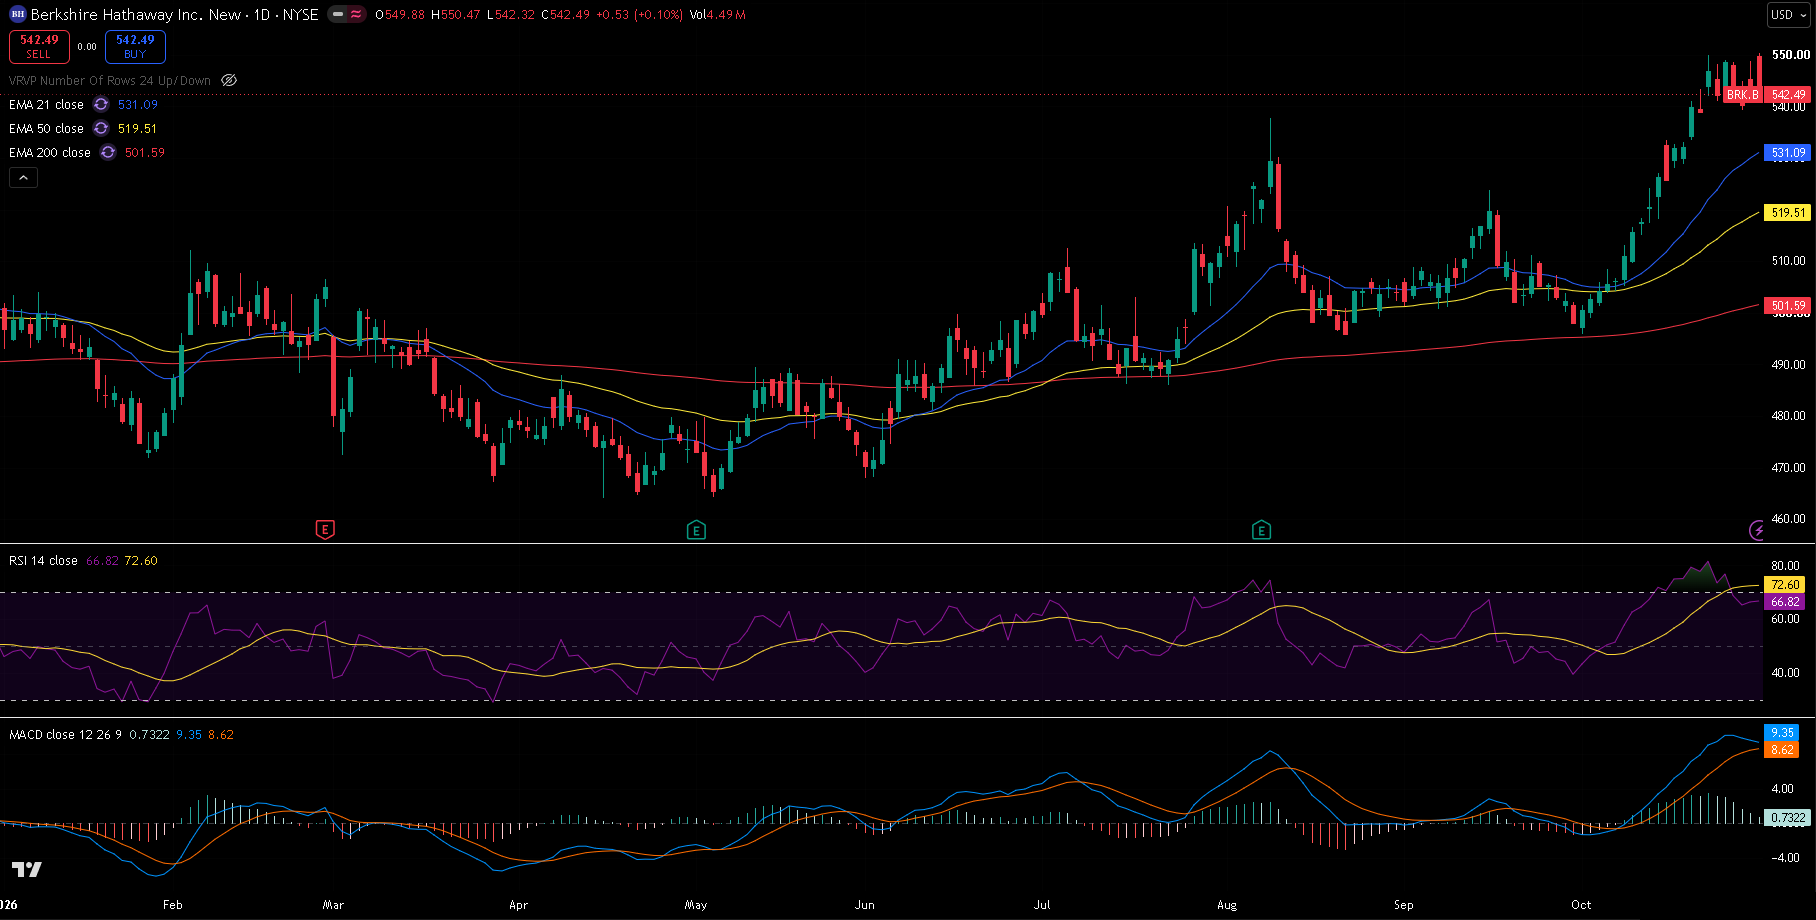1816x920 pixels.
Task: Click the 66.82 RSI axis value tag
Action: [1786, 601]
